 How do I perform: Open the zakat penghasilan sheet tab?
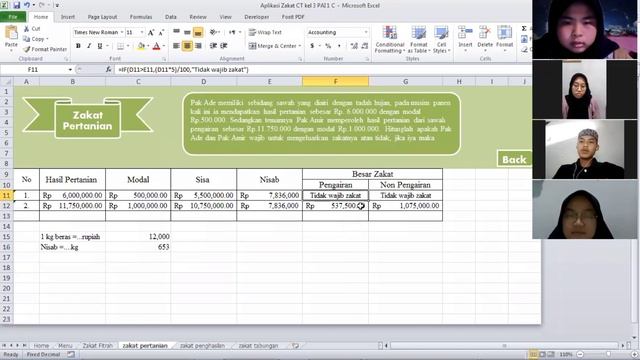pyautogui.click(x=202, y=345)
